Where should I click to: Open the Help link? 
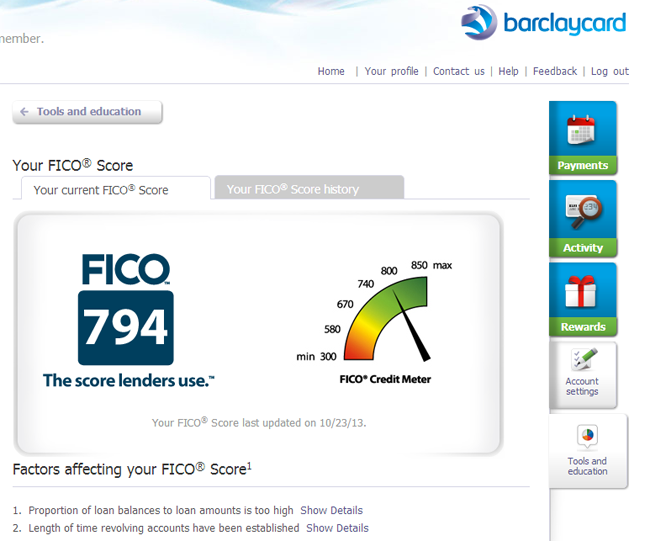click(x=508, y=71)
